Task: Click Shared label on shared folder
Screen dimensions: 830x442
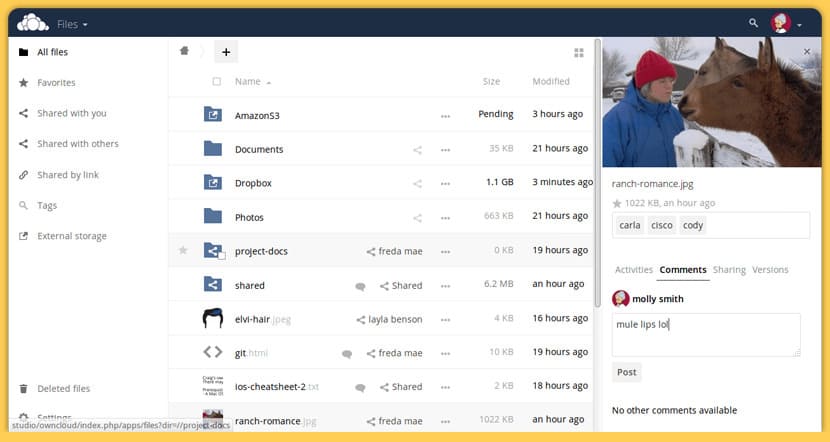Action: [x=401, y=285]
